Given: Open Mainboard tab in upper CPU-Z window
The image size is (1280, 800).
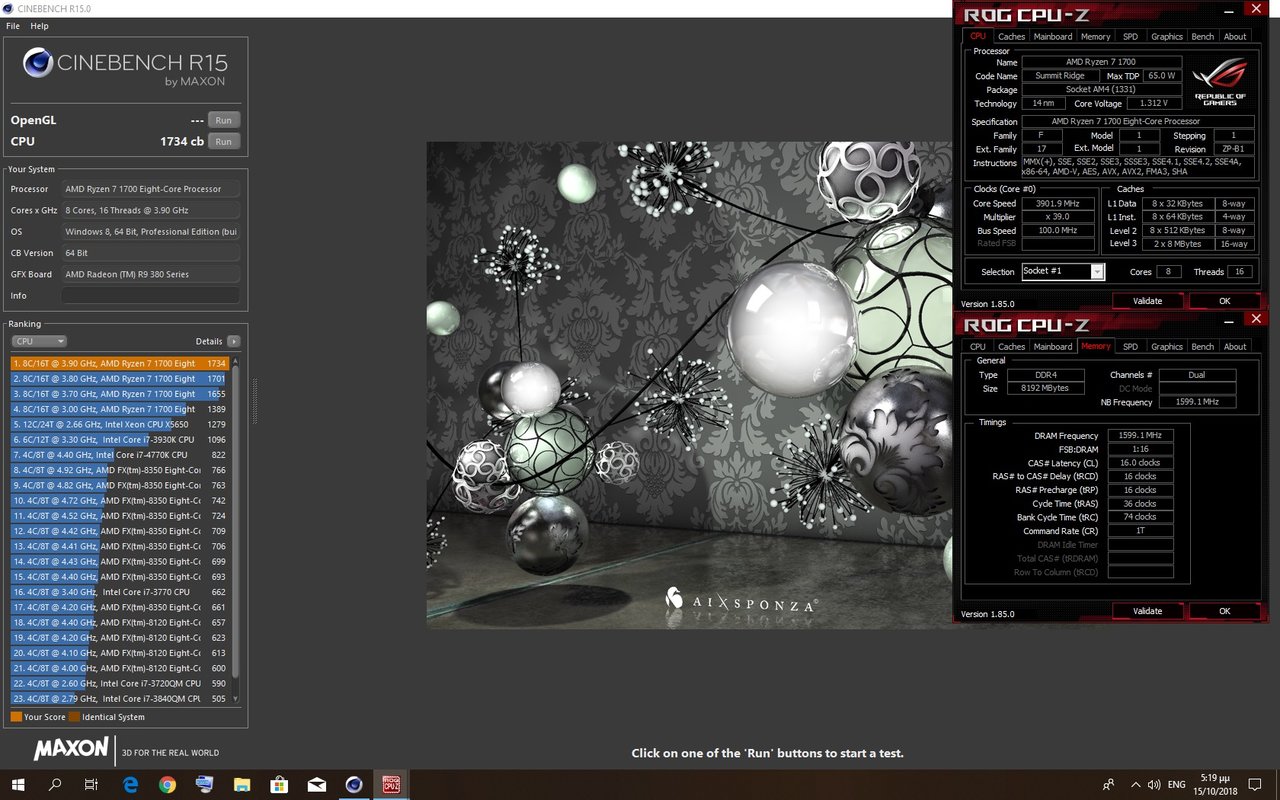Looking at the screenshot, I should (x=1053, y=37).
